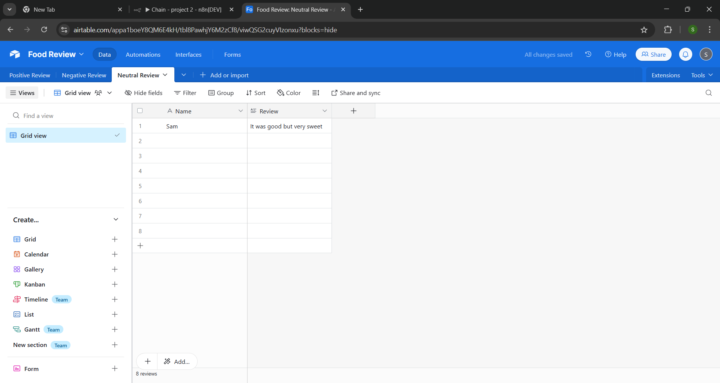Open base history clock icon
Viewport: 720px width, 383px height.
click(x=588, y=54)
